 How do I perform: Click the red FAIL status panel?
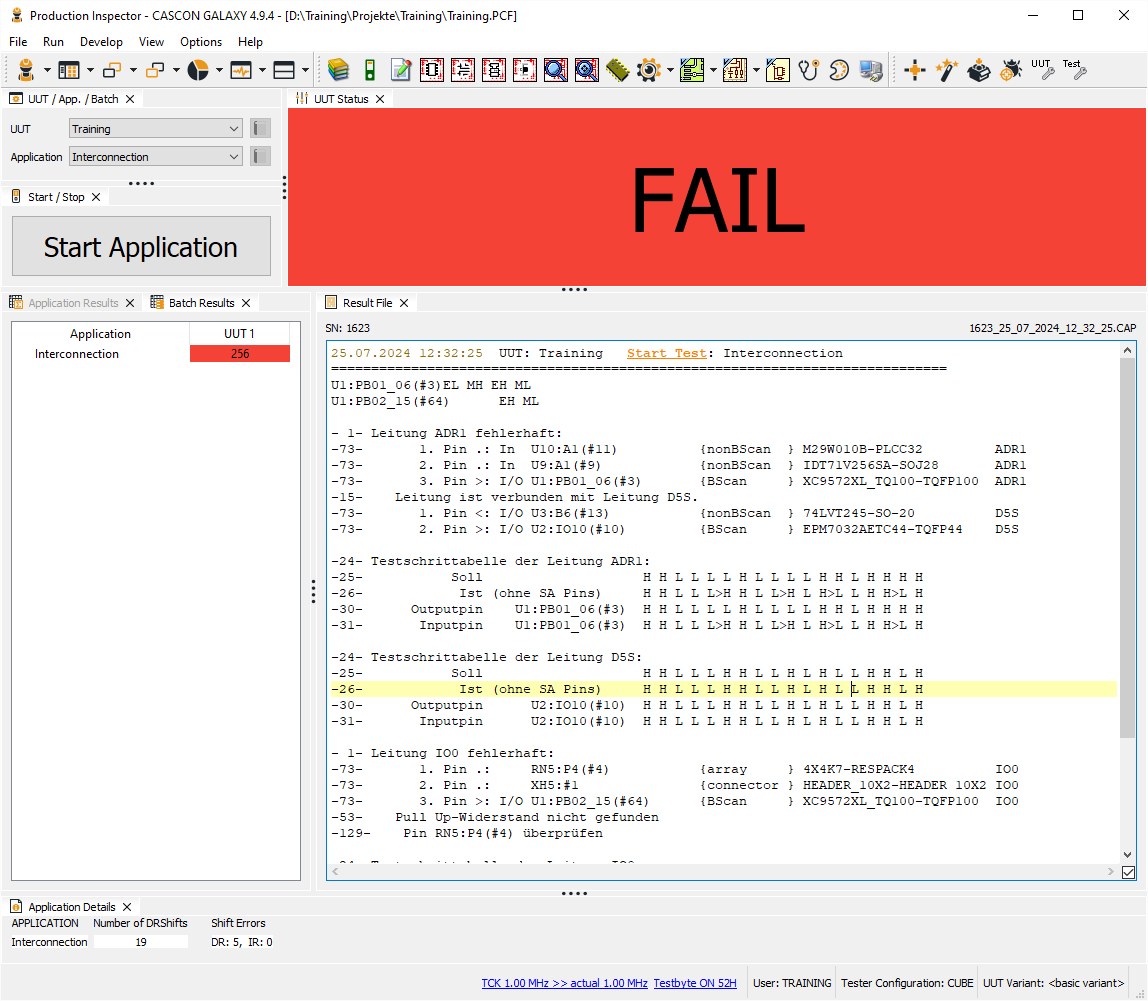point(717,197)
